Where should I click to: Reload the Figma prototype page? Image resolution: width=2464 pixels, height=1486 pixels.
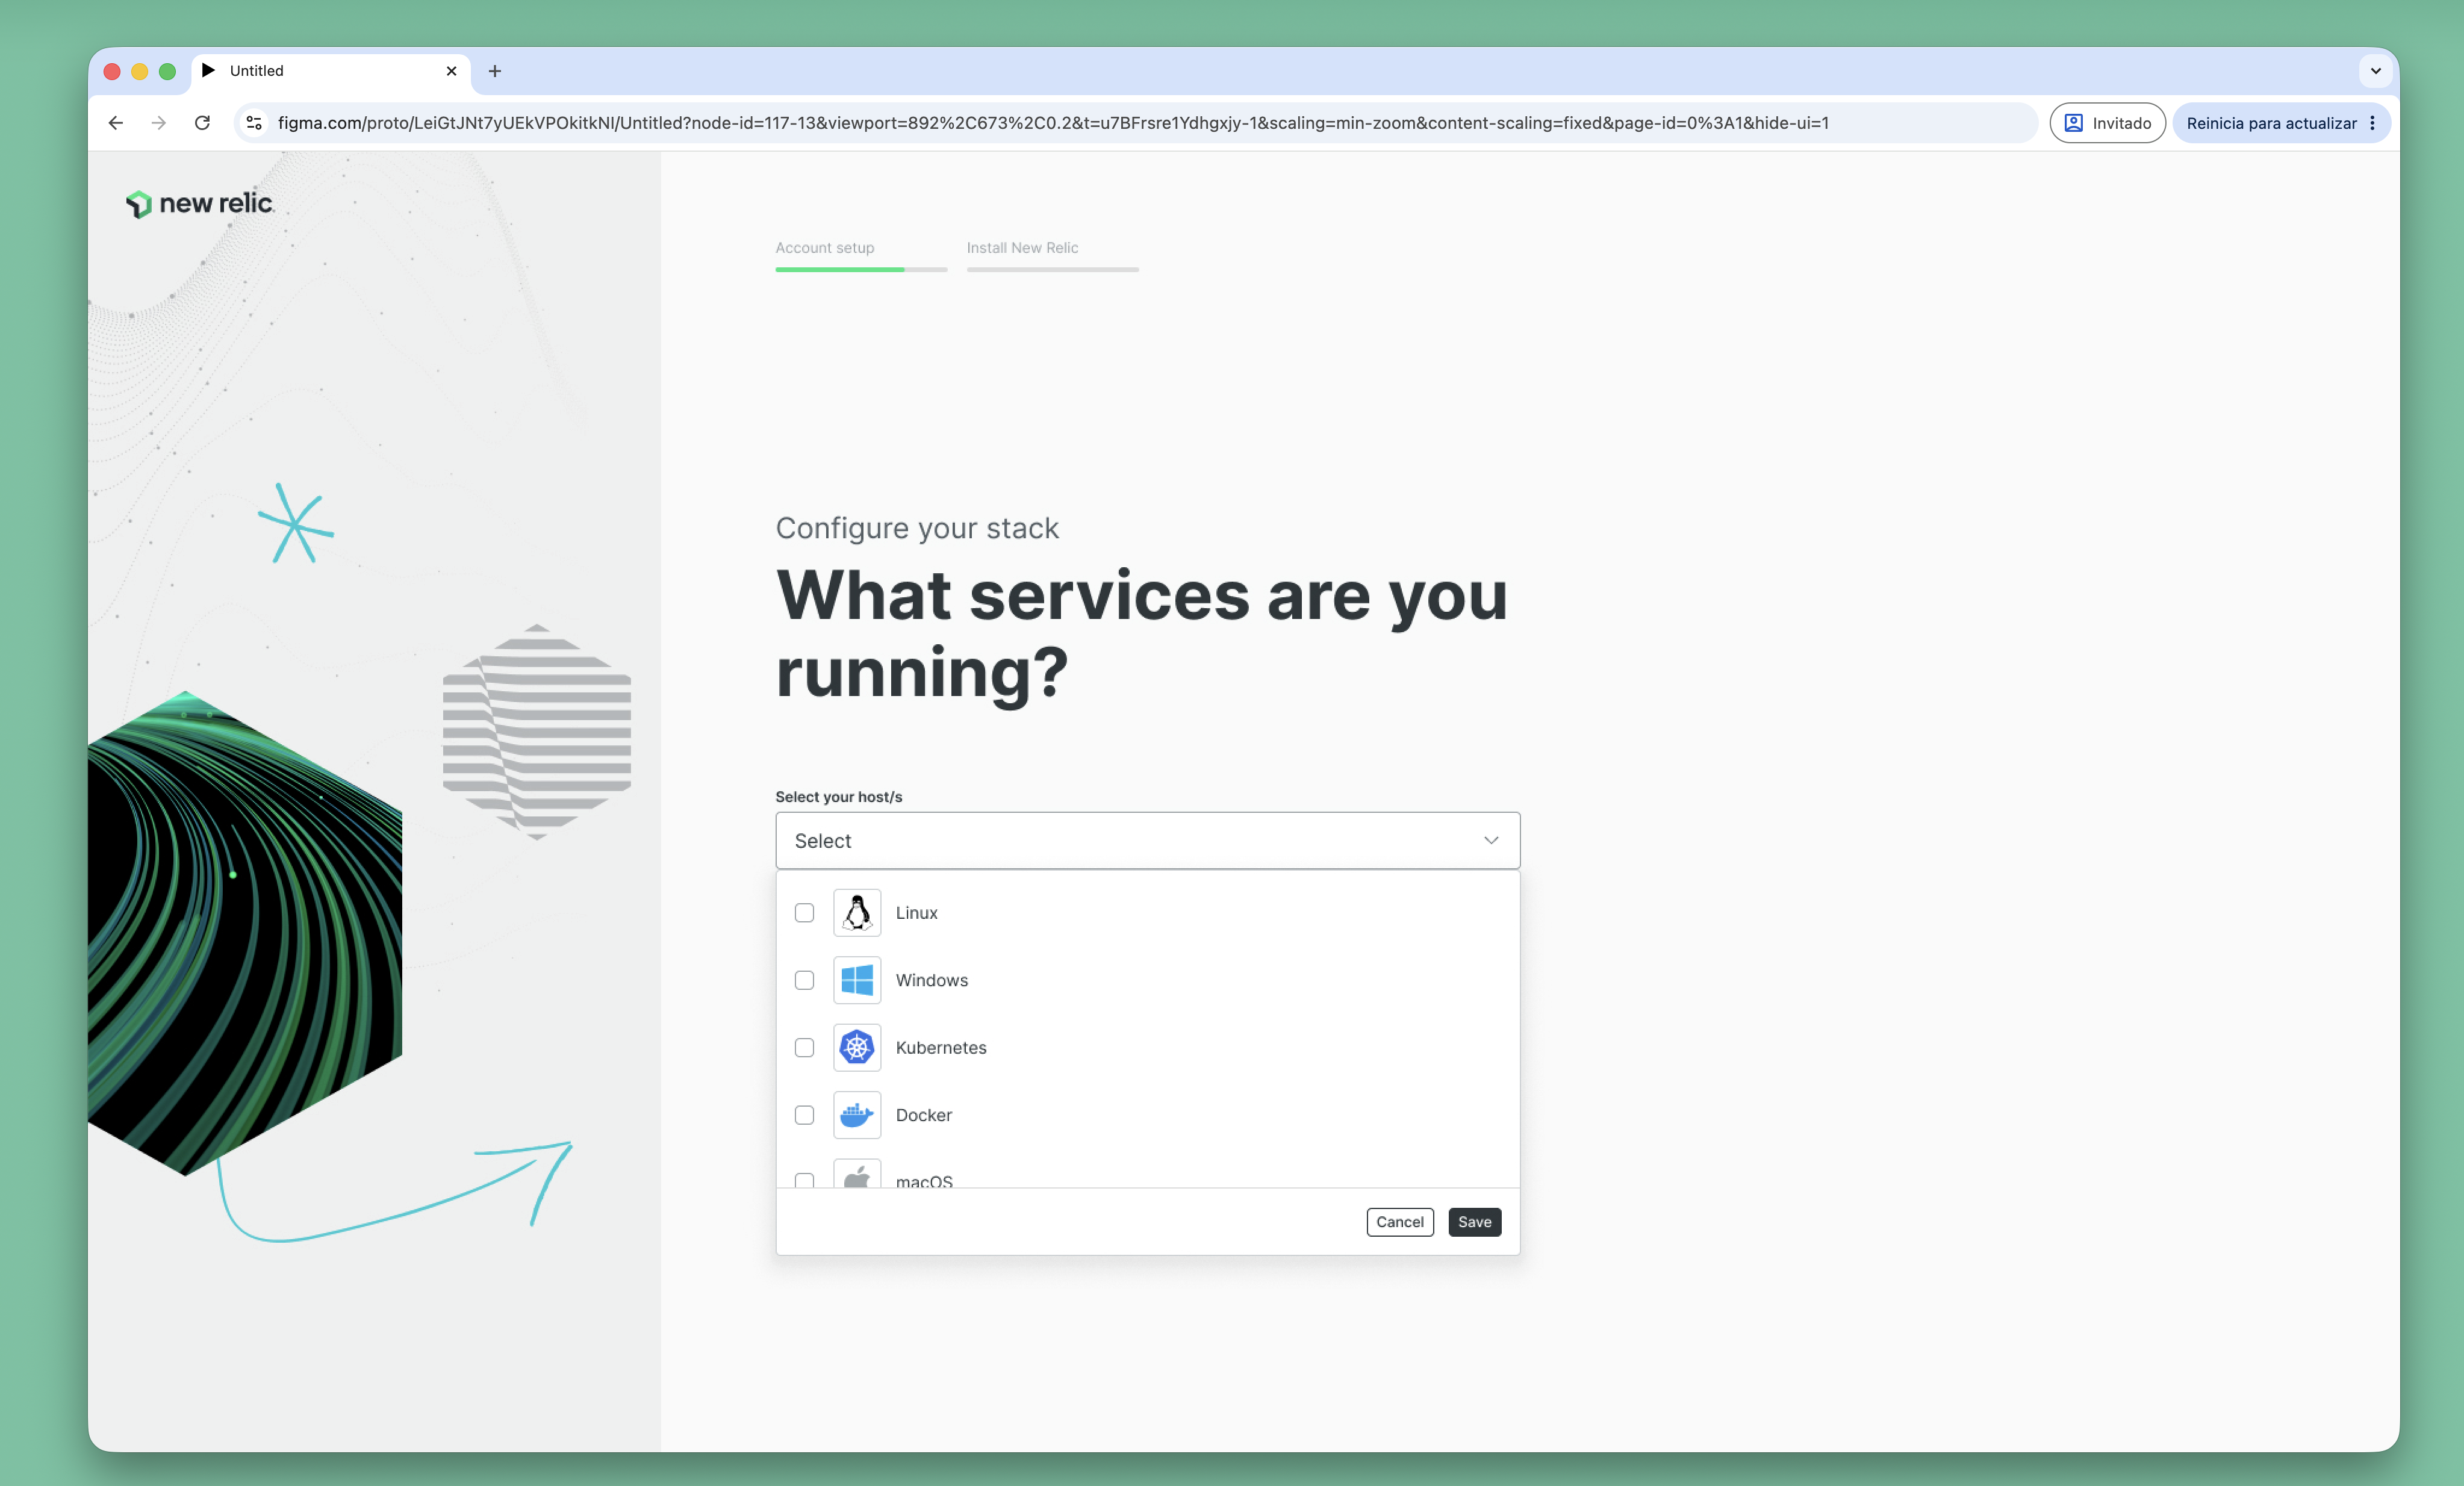(x=202, y=123)
